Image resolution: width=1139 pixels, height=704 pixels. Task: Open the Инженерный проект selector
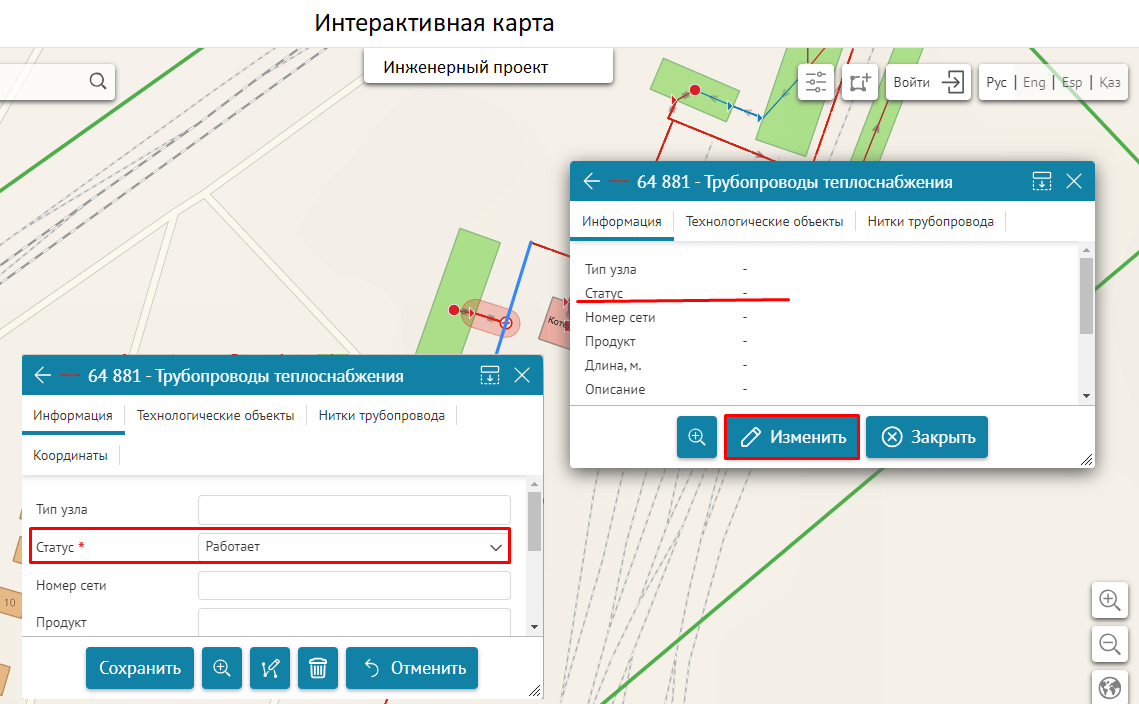488,67
